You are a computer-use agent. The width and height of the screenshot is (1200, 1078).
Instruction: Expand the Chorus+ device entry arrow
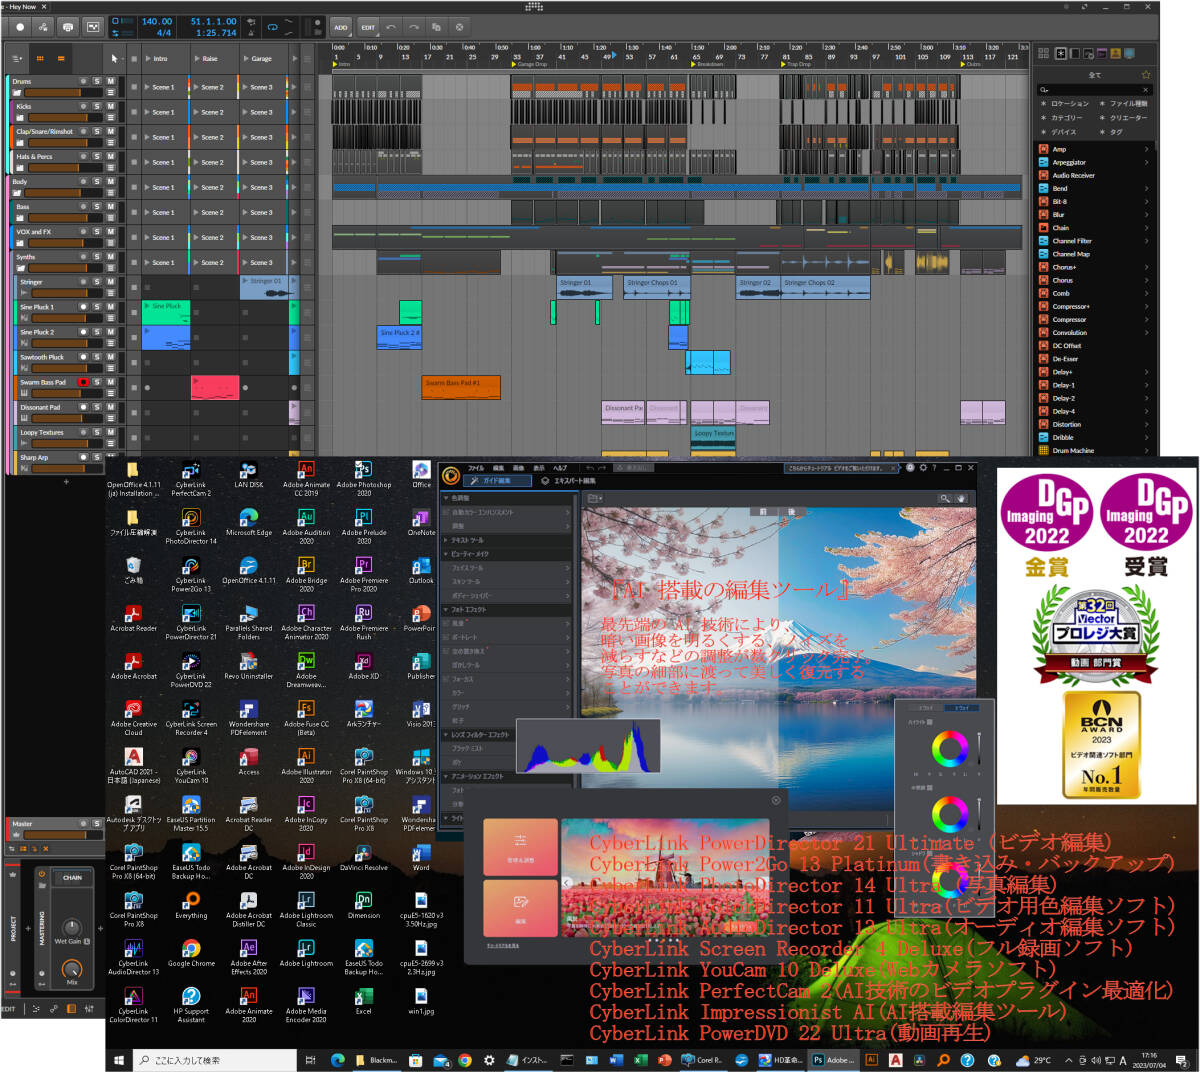pyautogui.click(x=1146, y=267)
